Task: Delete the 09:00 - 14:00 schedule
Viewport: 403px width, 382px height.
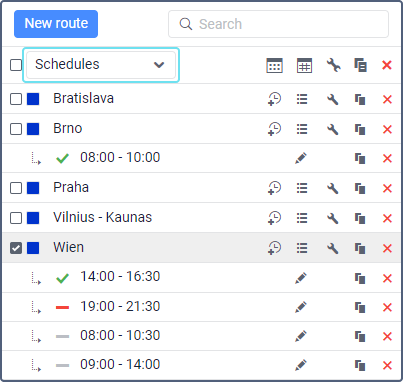Action: [387, 365]
